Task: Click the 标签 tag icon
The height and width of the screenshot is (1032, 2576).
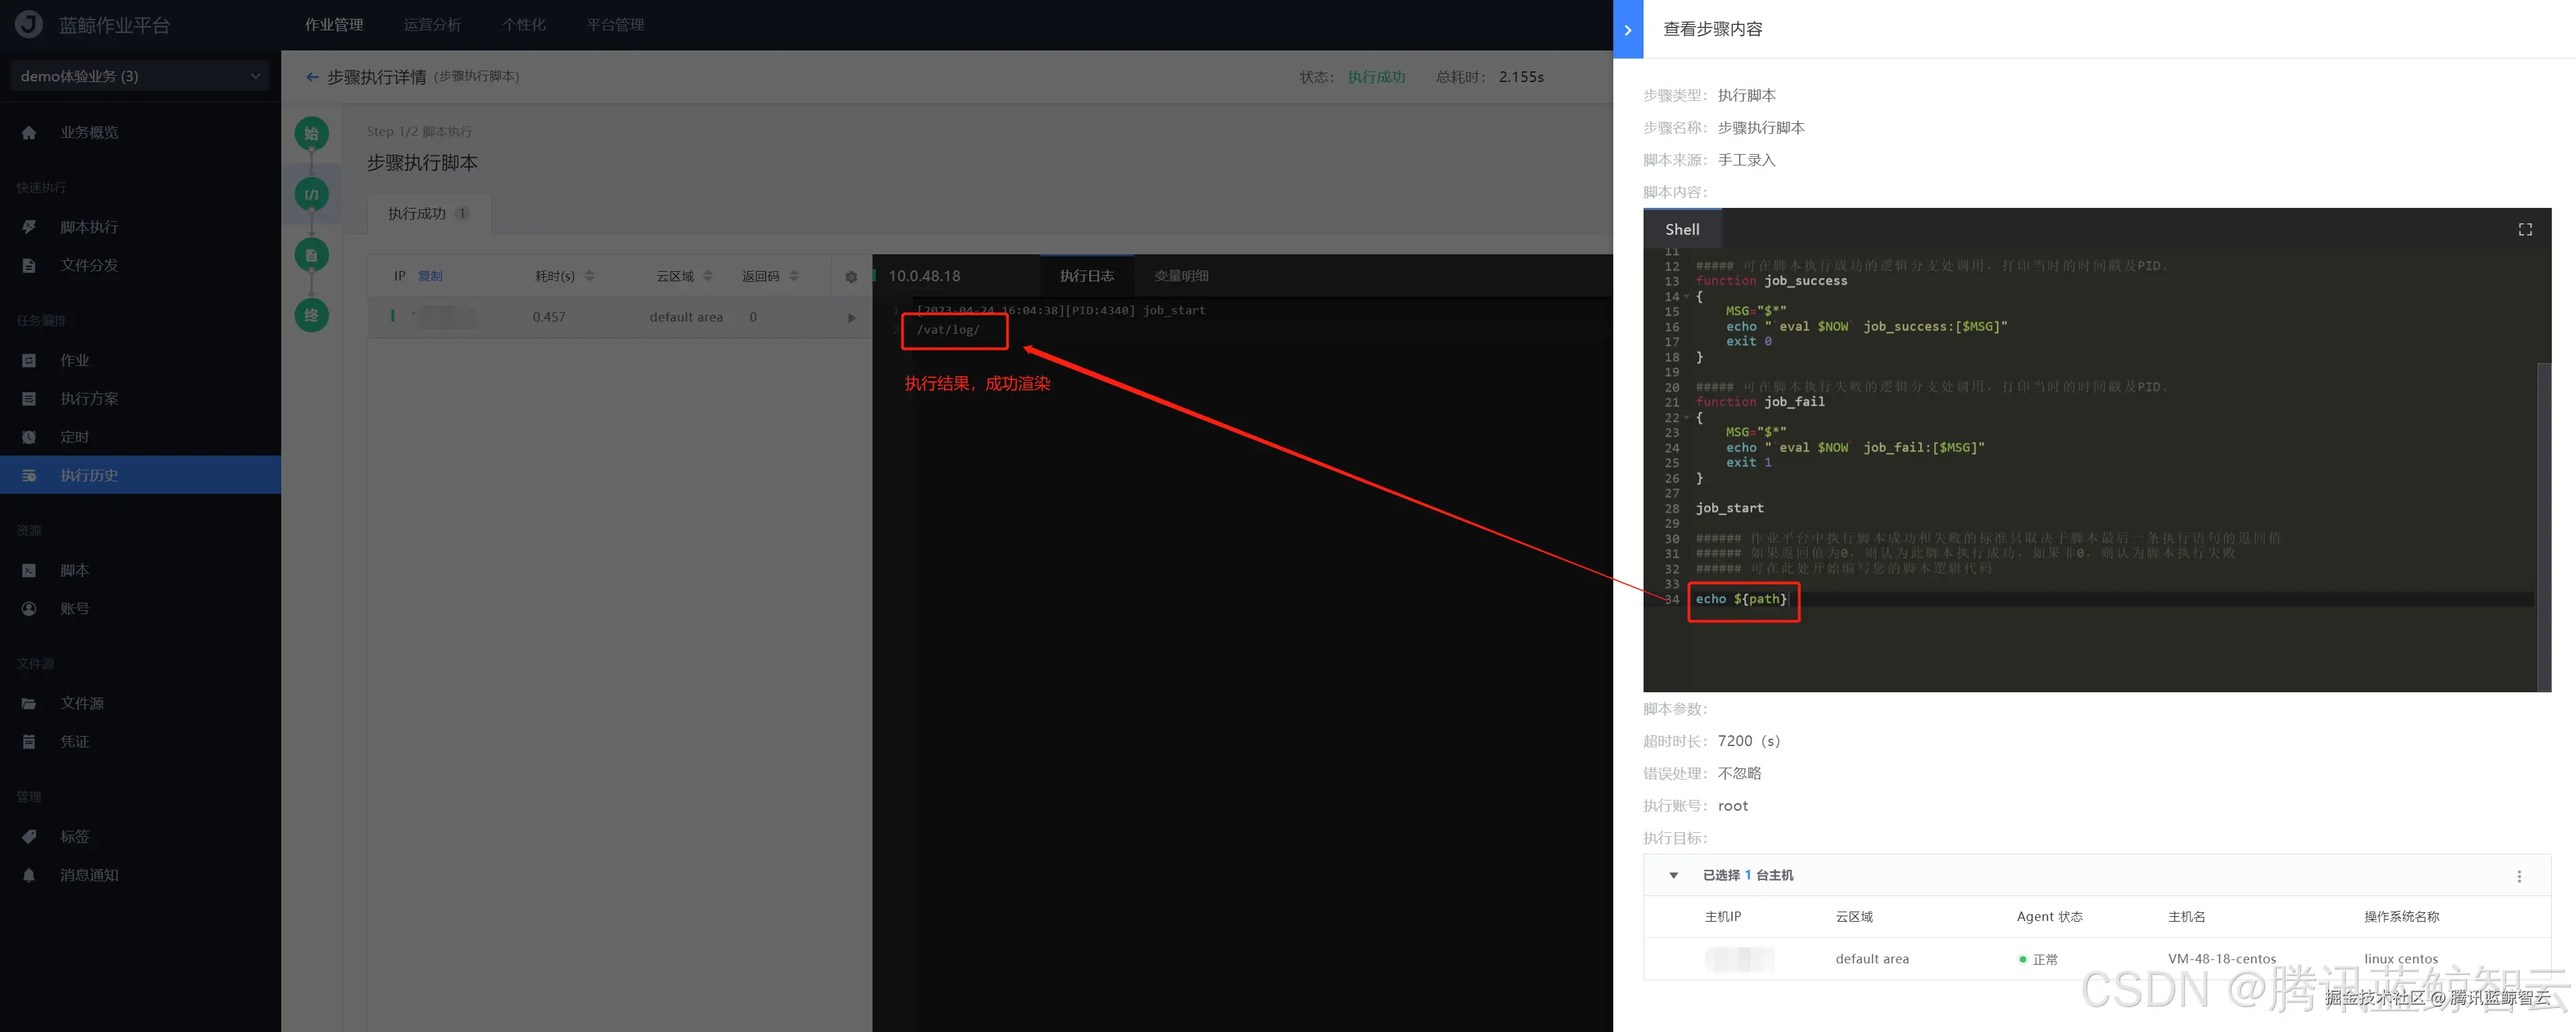Action: coord(29,836)
